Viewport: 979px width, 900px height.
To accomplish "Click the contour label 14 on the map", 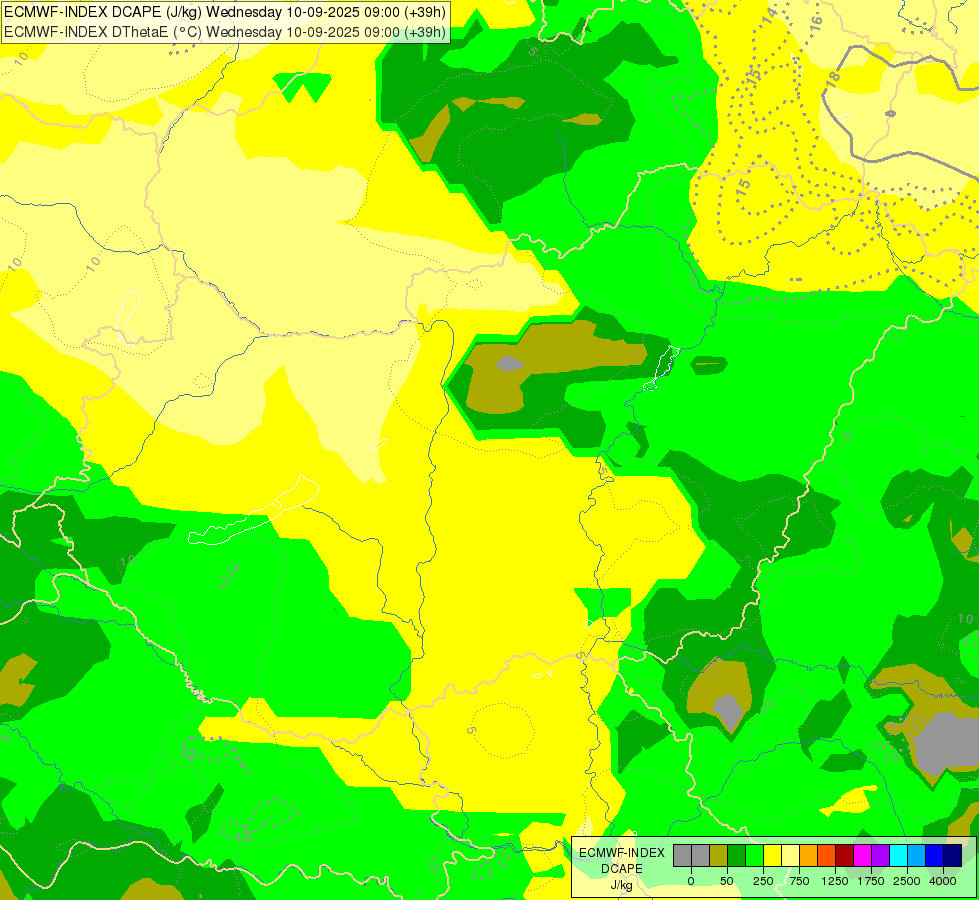I will click(x=770, y=15).
